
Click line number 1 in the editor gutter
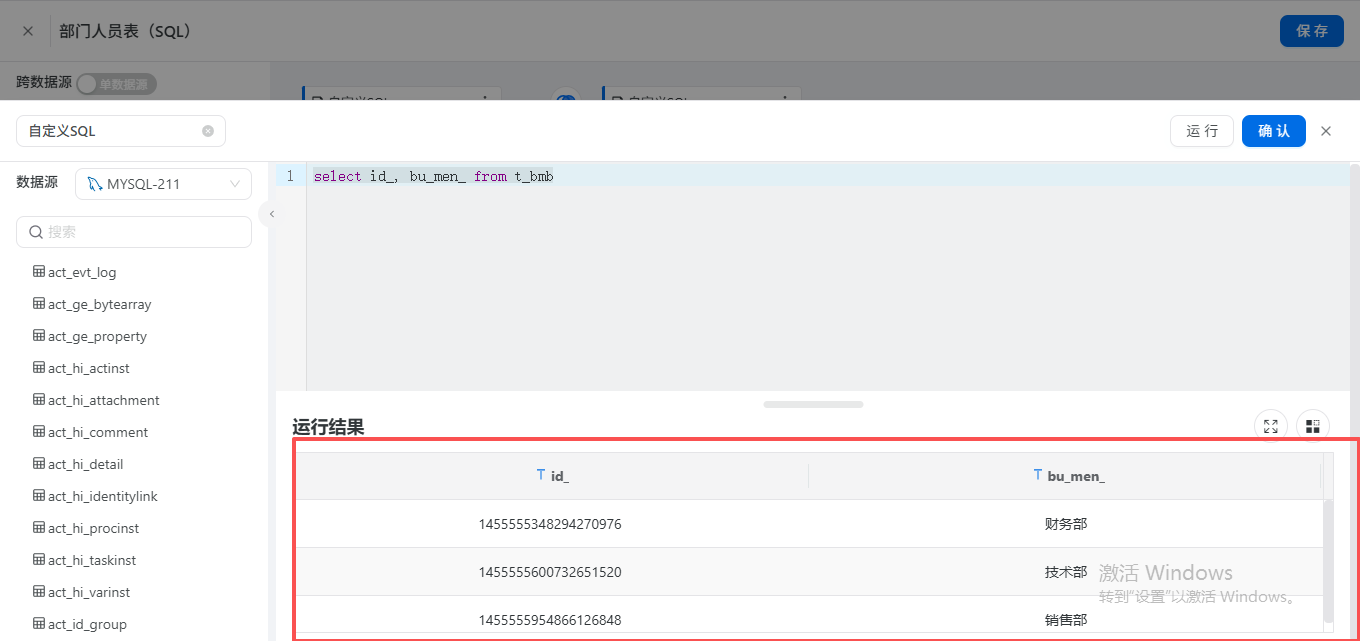tap(290, 176)
